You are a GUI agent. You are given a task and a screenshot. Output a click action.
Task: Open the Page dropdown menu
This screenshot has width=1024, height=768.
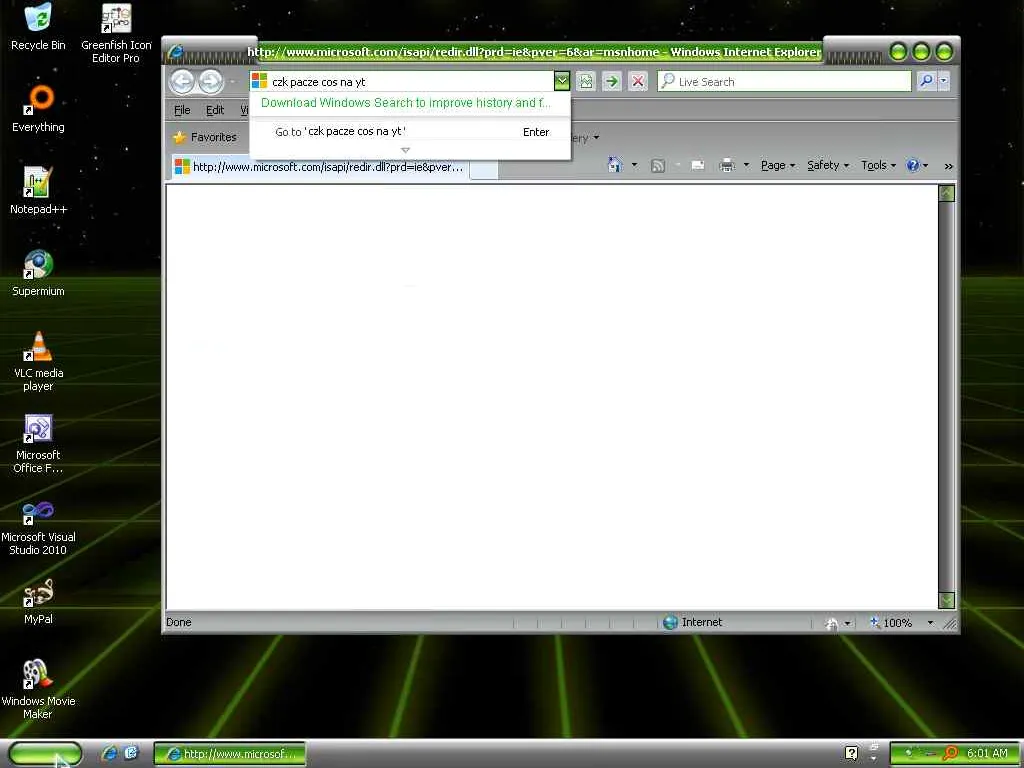coord(778,165)
